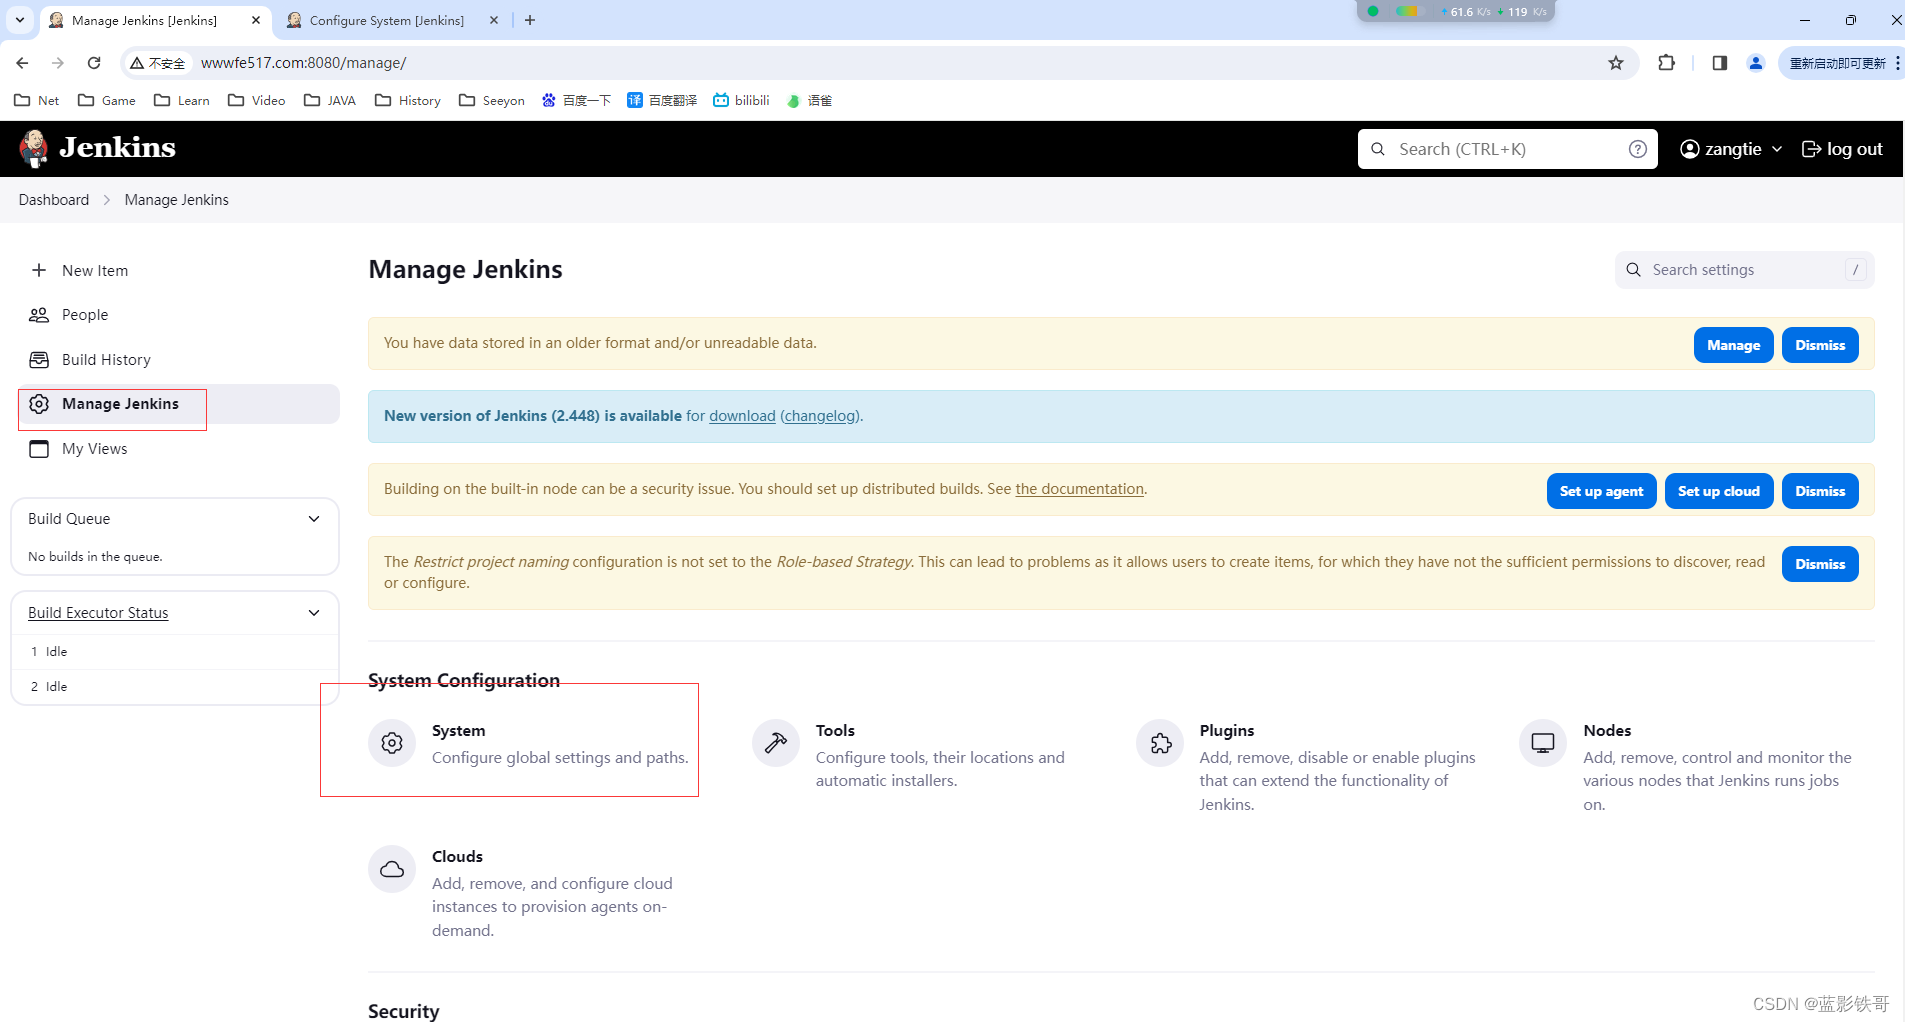Open the documentation link

(x=1080, y=489)
